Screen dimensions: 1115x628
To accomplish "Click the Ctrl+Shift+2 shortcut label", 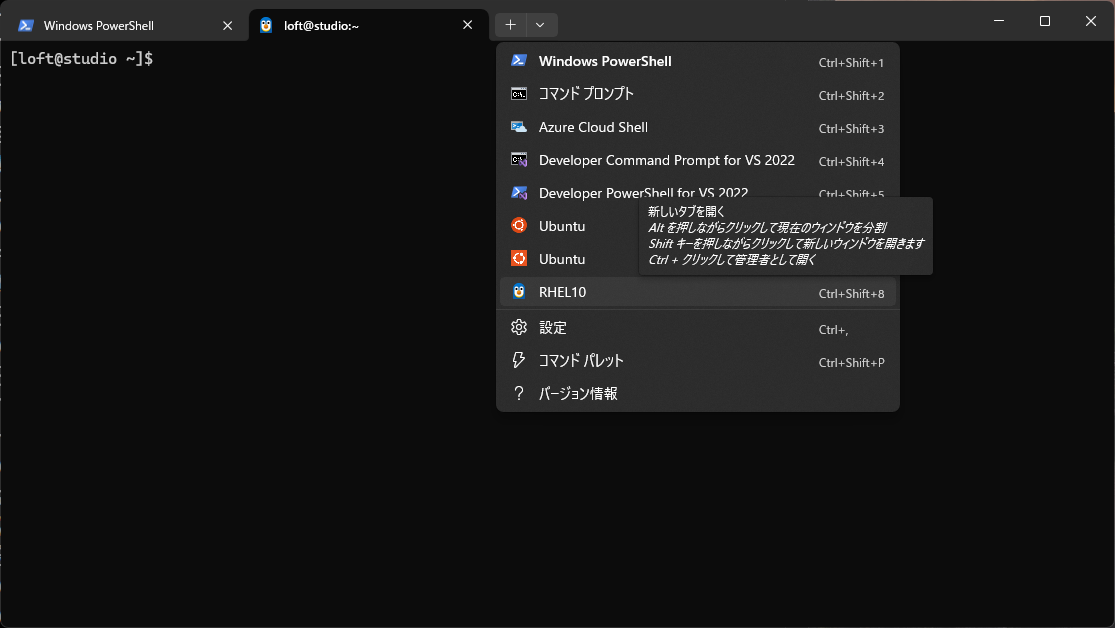I will (x=851, y=95).
